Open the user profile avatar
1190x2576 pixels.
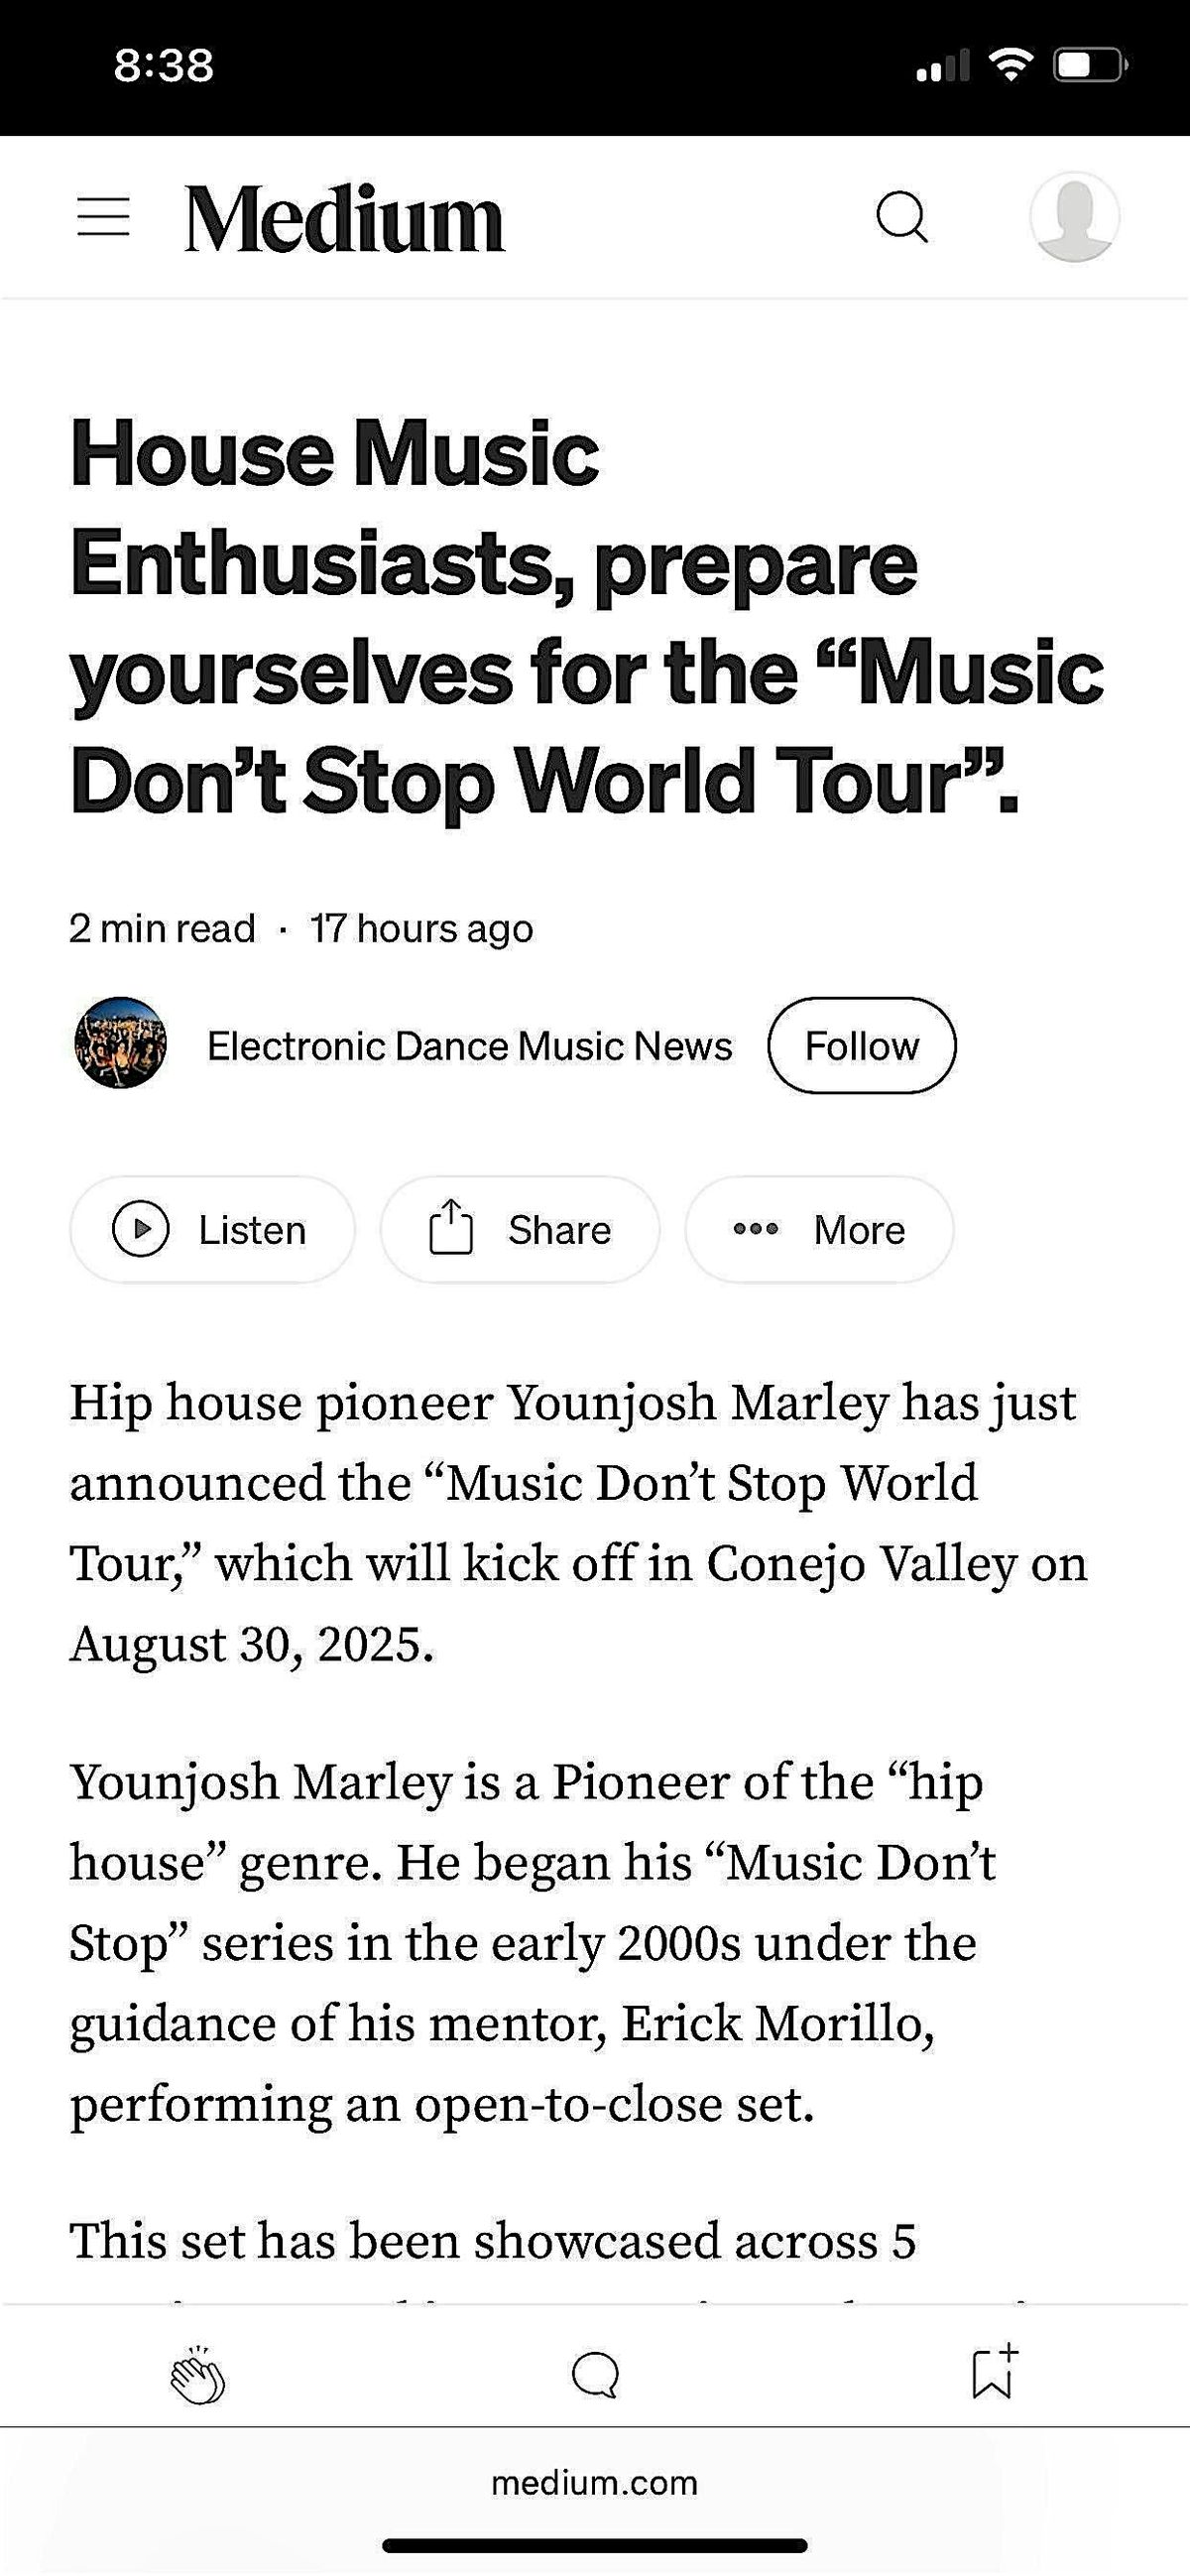click(x=1074, y=217)
